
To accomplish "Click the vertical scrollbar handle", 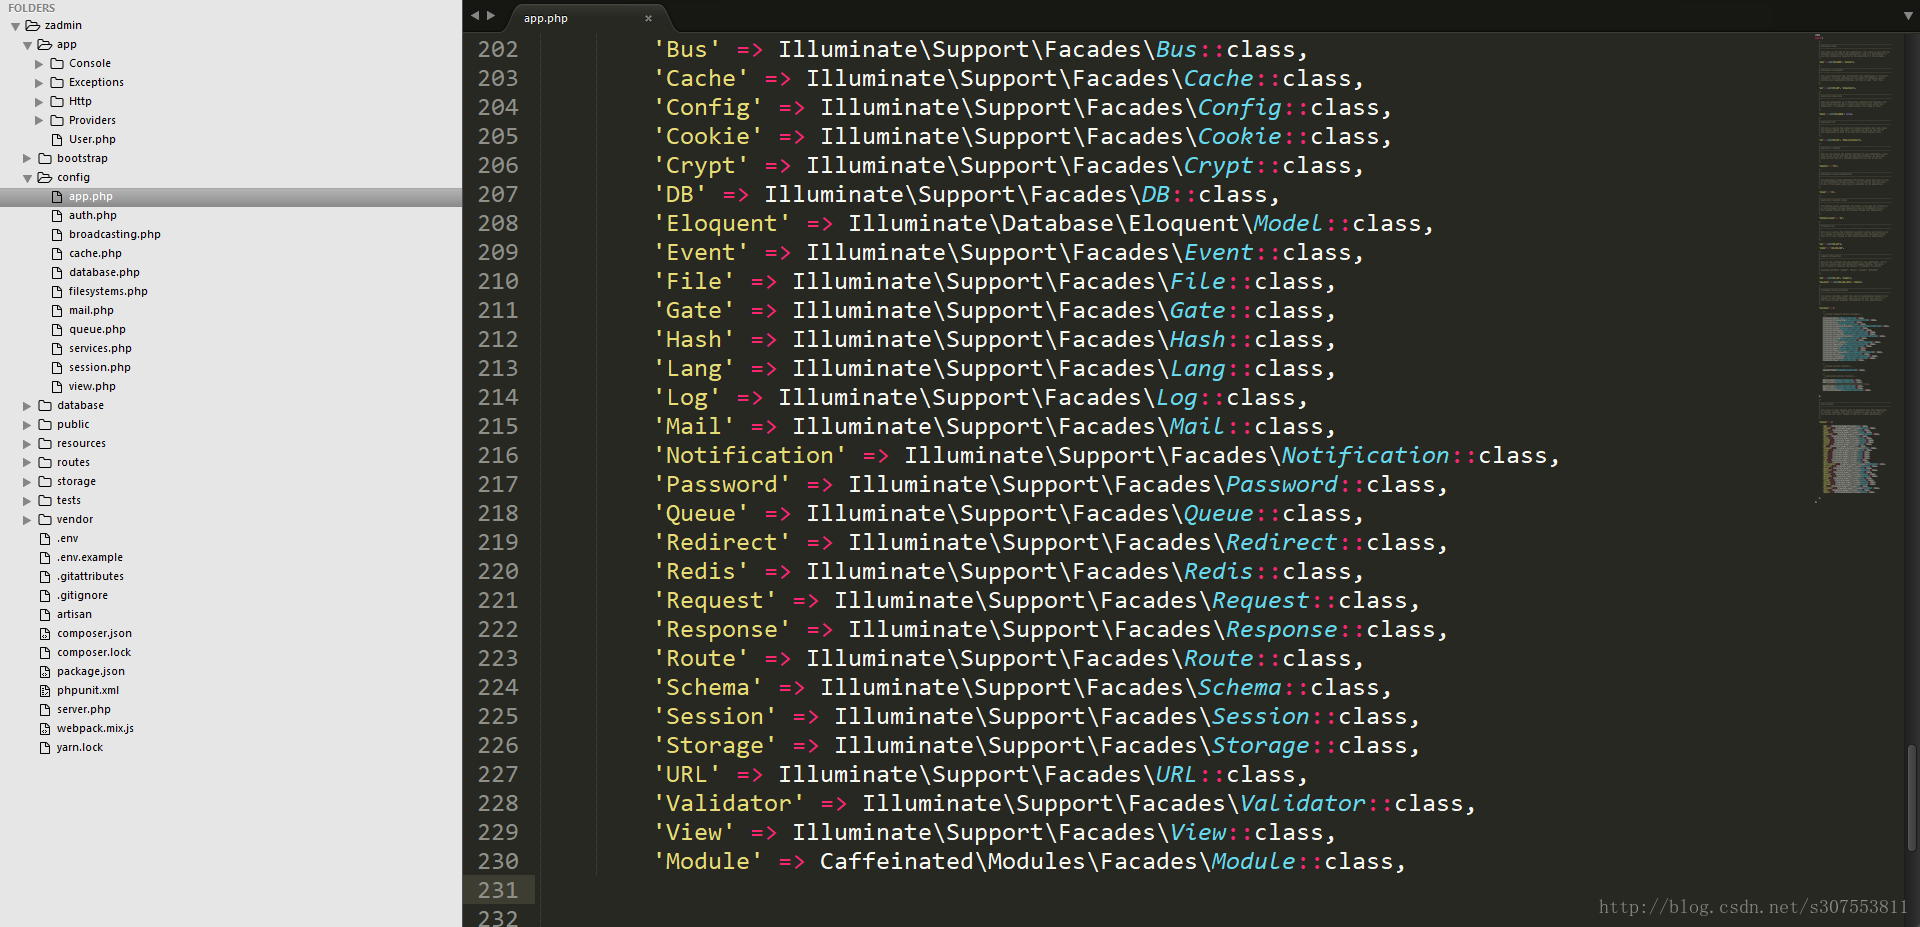I will point(1912,797).
